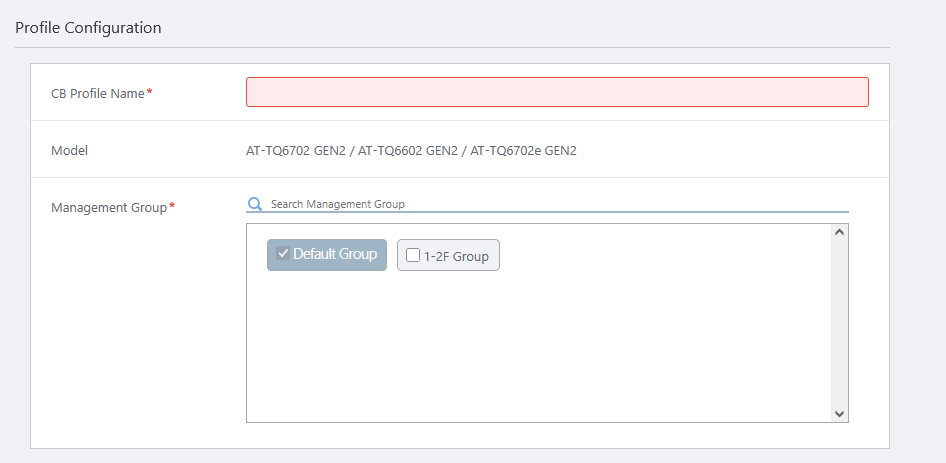The height and width of the screenshot is (463, 946).
Task: Click the CB Profile Name label
Action: click(x=98, y=93)
